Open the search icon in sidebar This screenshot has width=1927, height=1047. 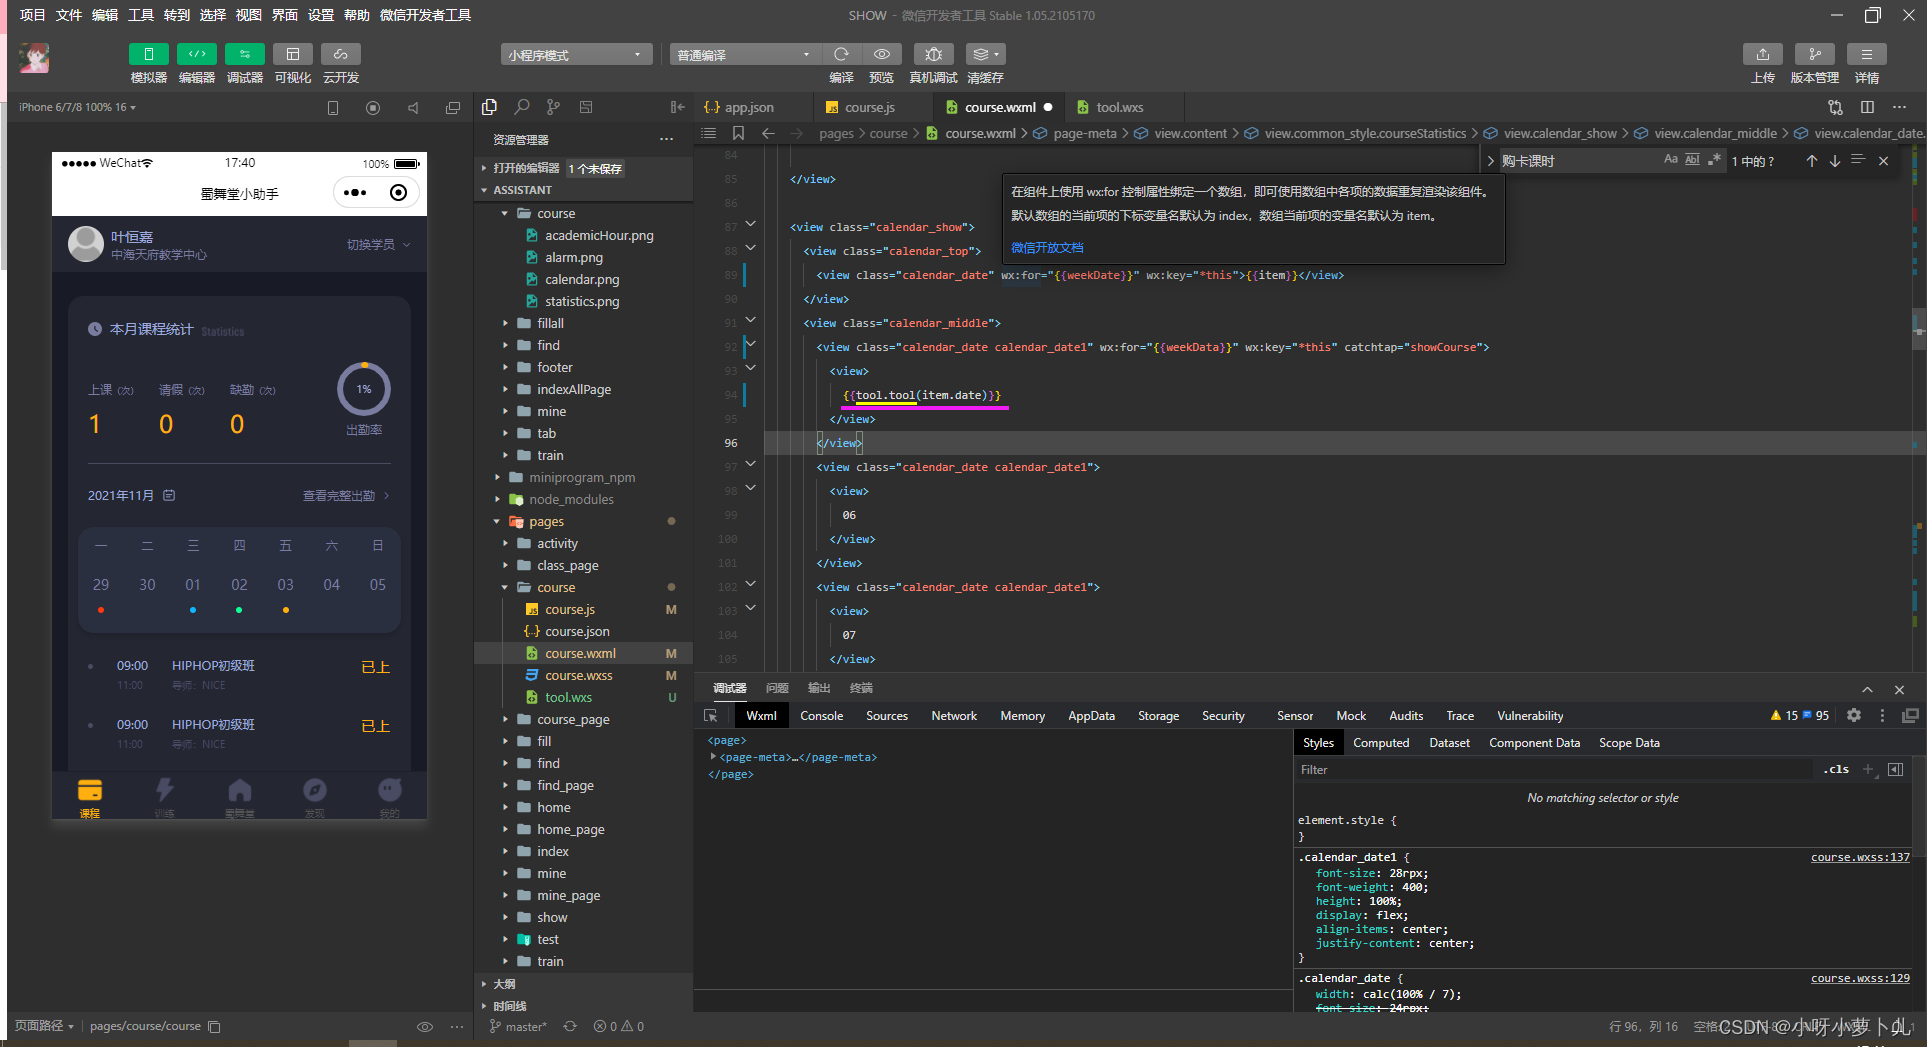[x=522, y=107]
